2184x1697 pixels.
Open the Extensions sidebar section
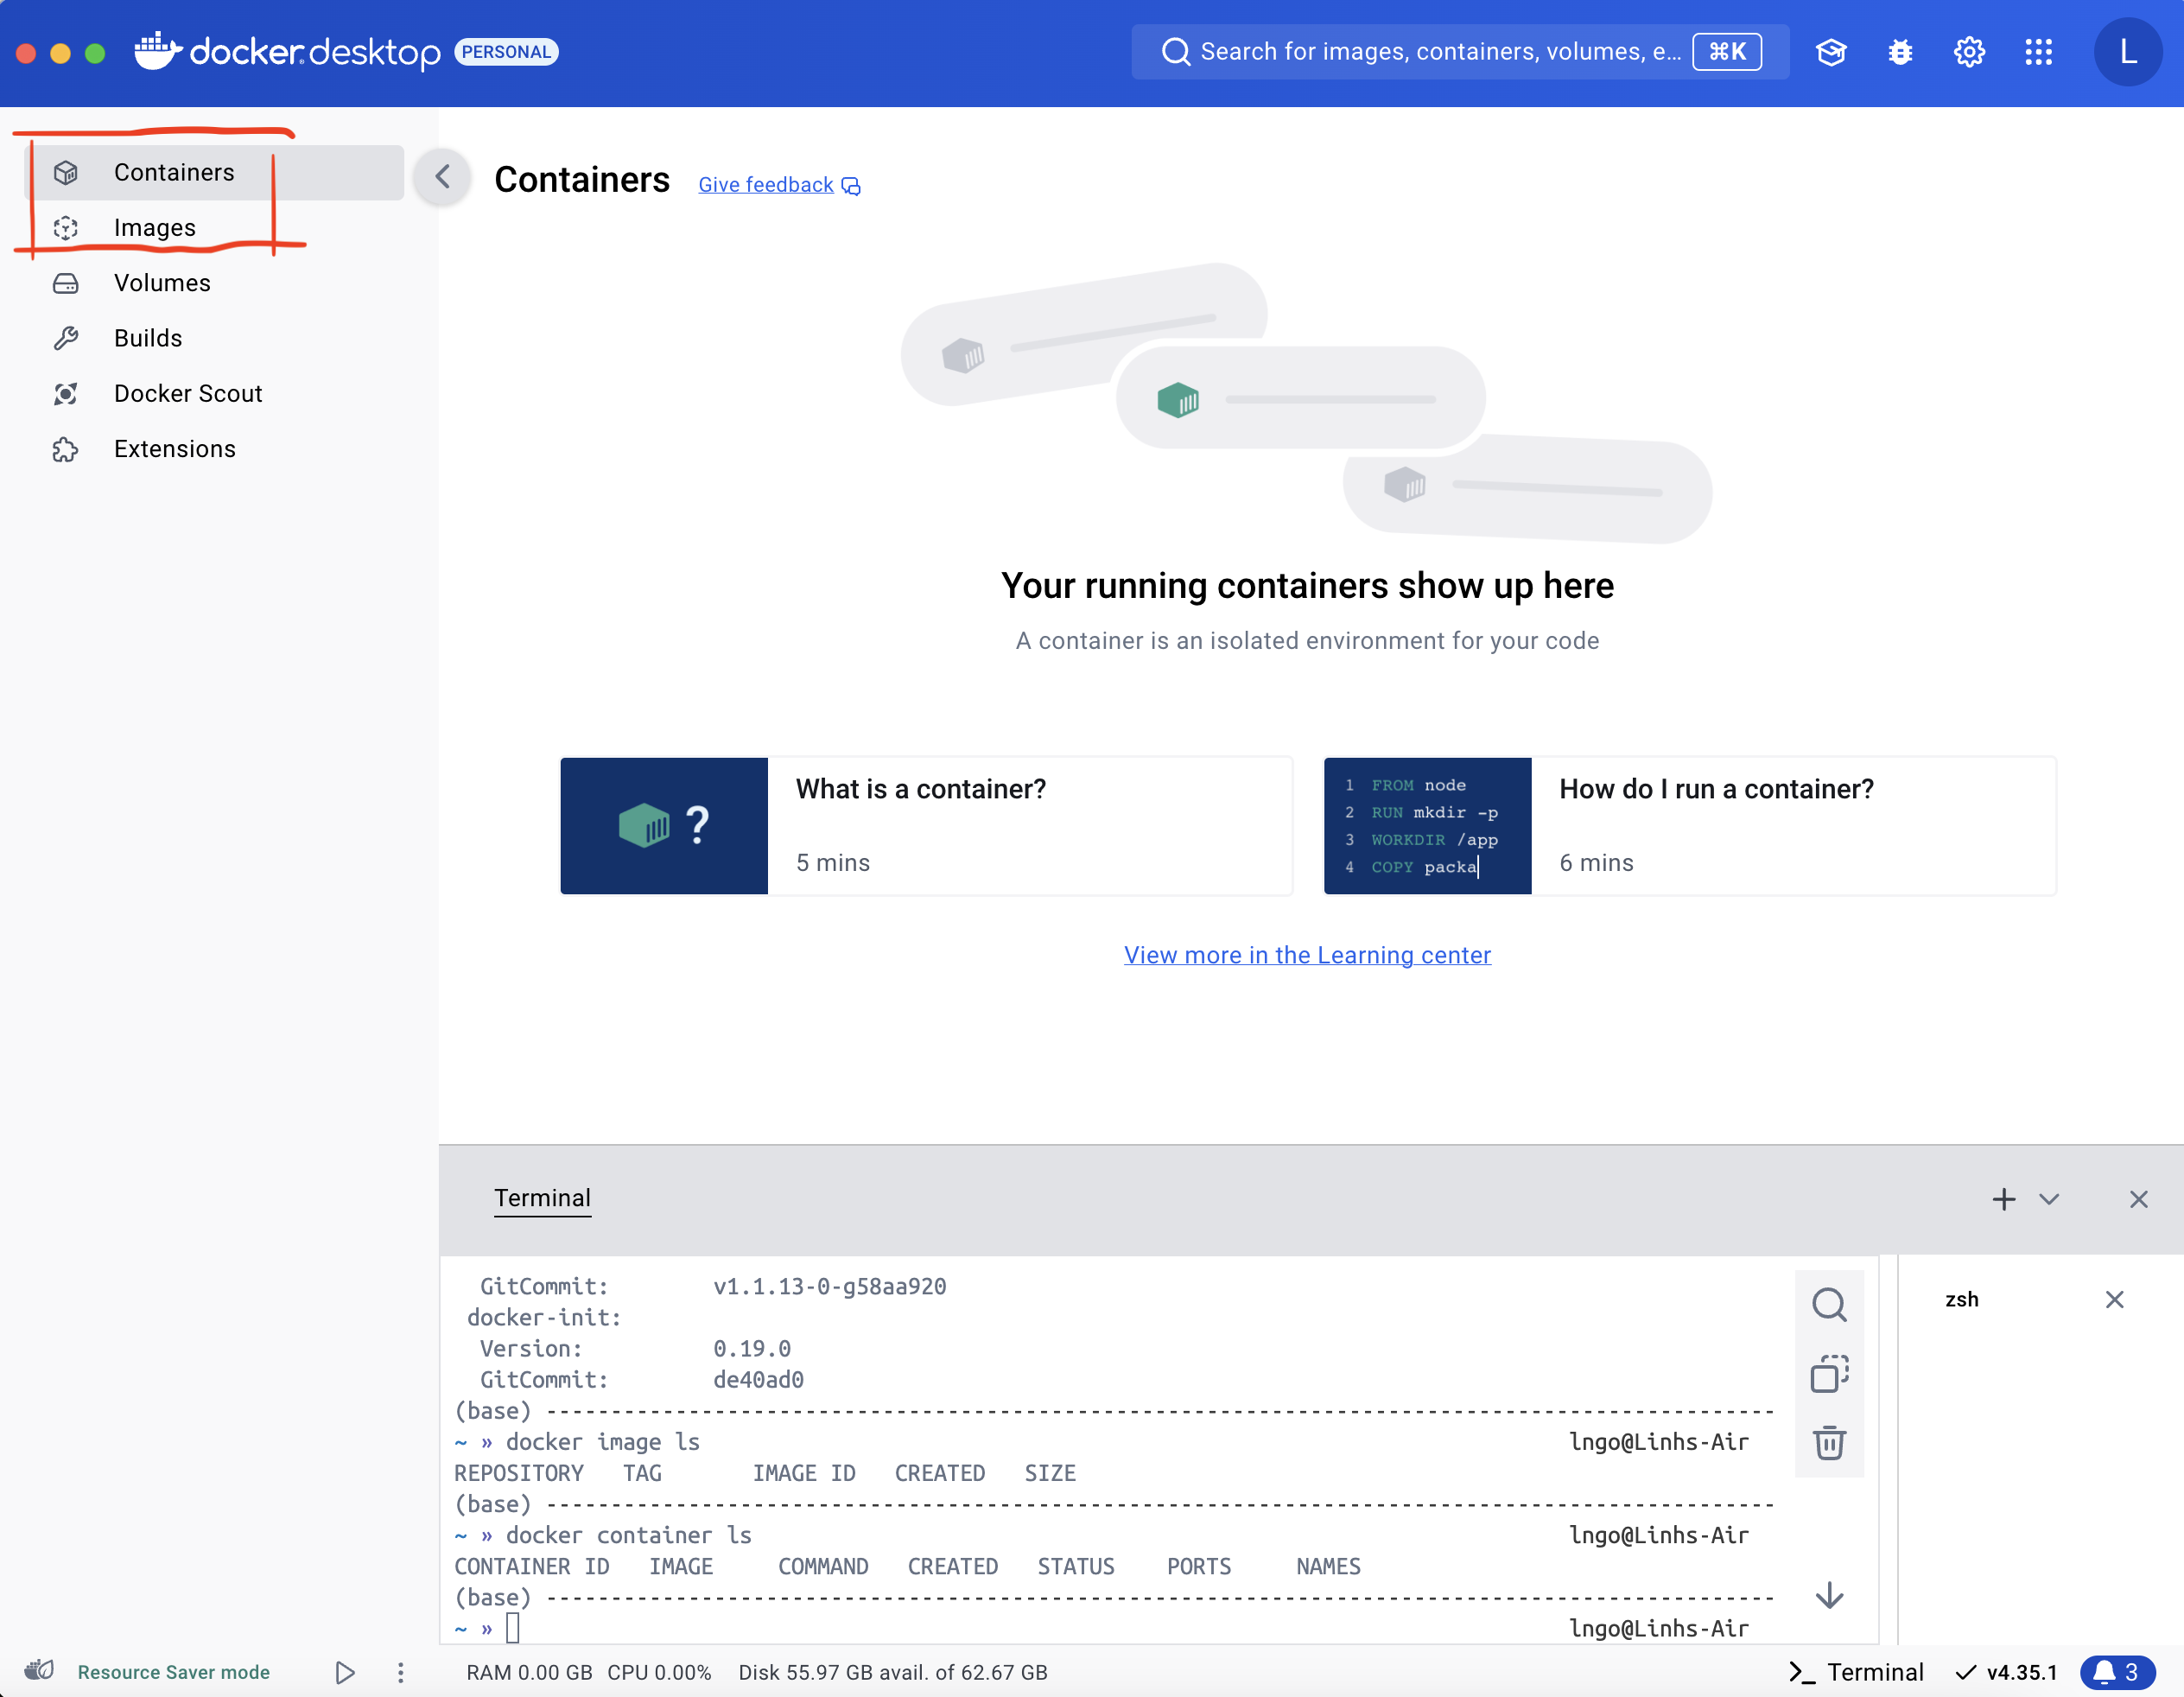(214, 449)
